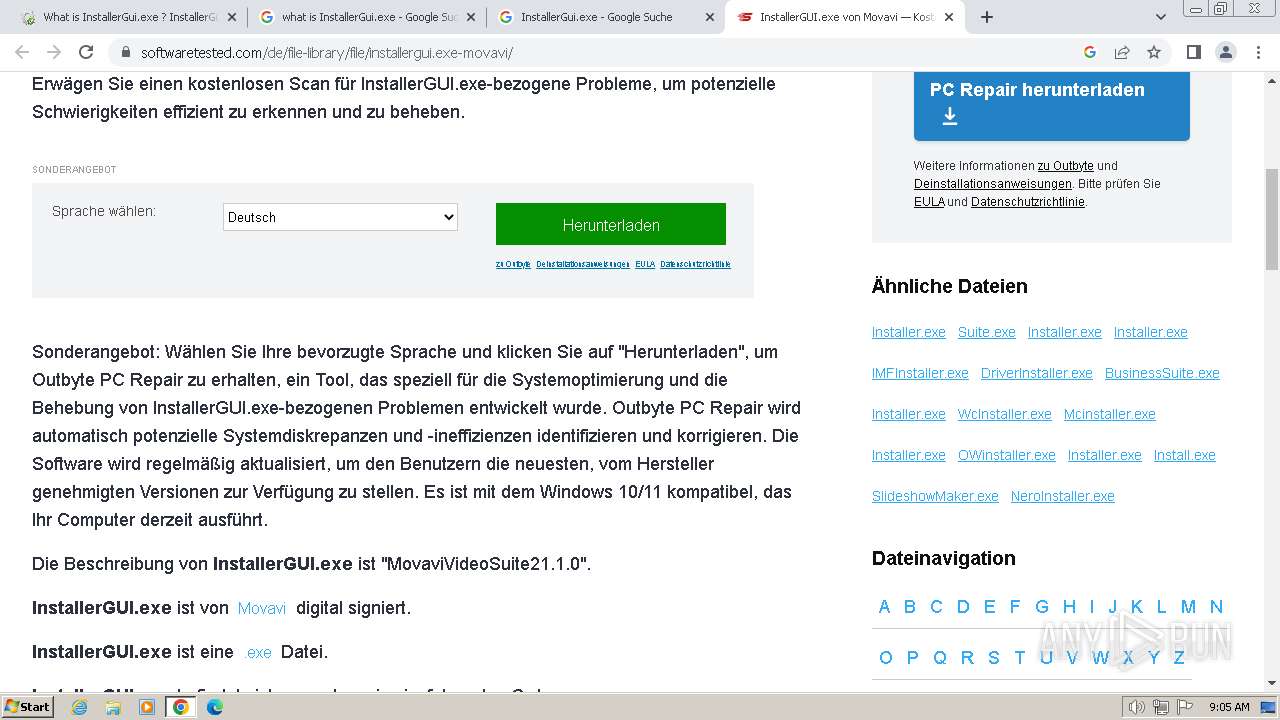Open the Chrome profile avatar
This screenshot has width=1280, height=720.
1225,52
